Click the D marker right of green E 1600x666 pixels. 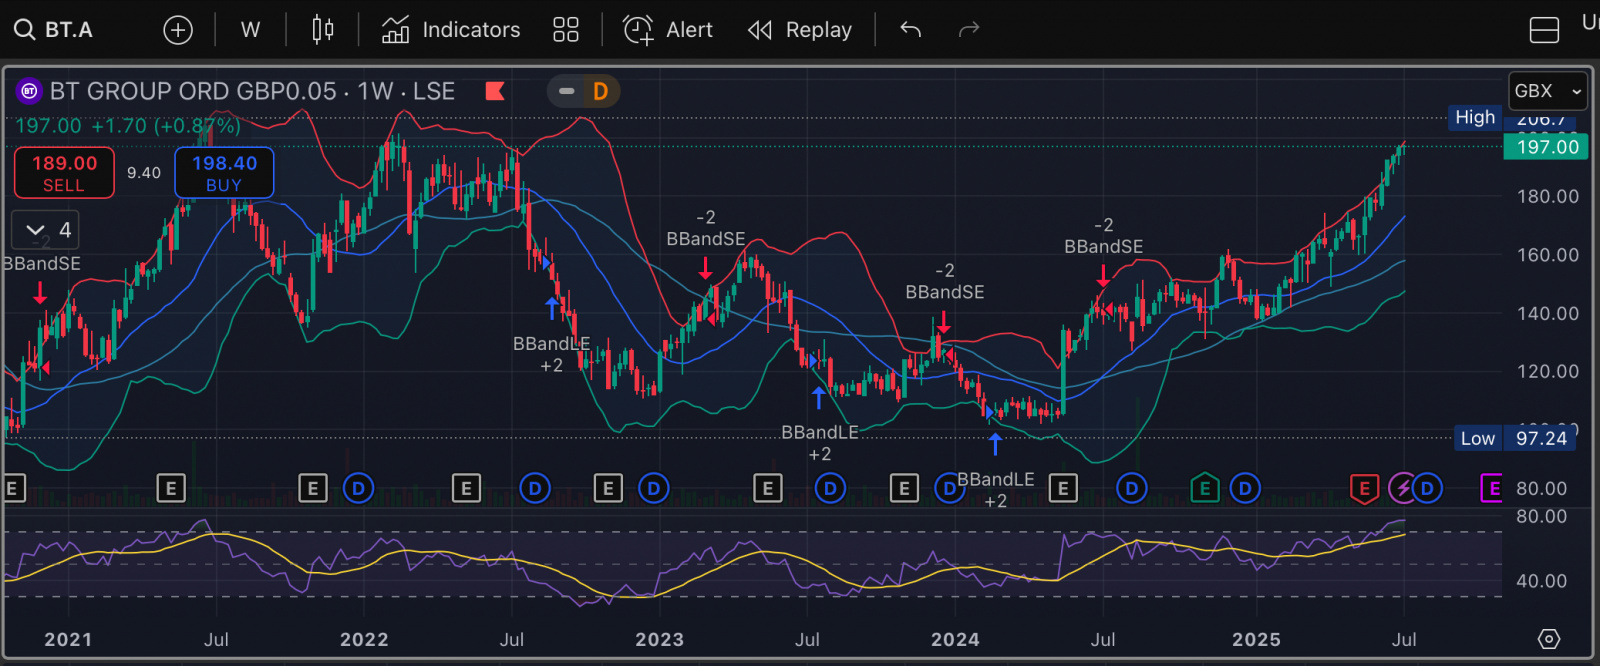(x=1244, y=488)
